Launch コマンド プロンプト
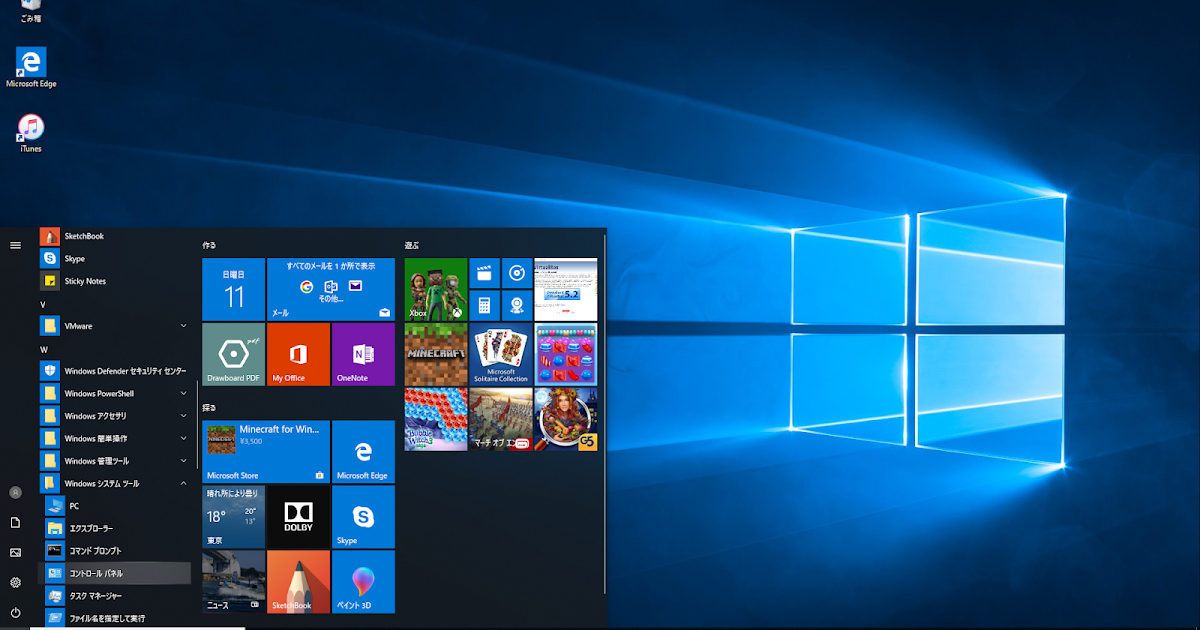1200x630 pixels. tap(114, 551)
